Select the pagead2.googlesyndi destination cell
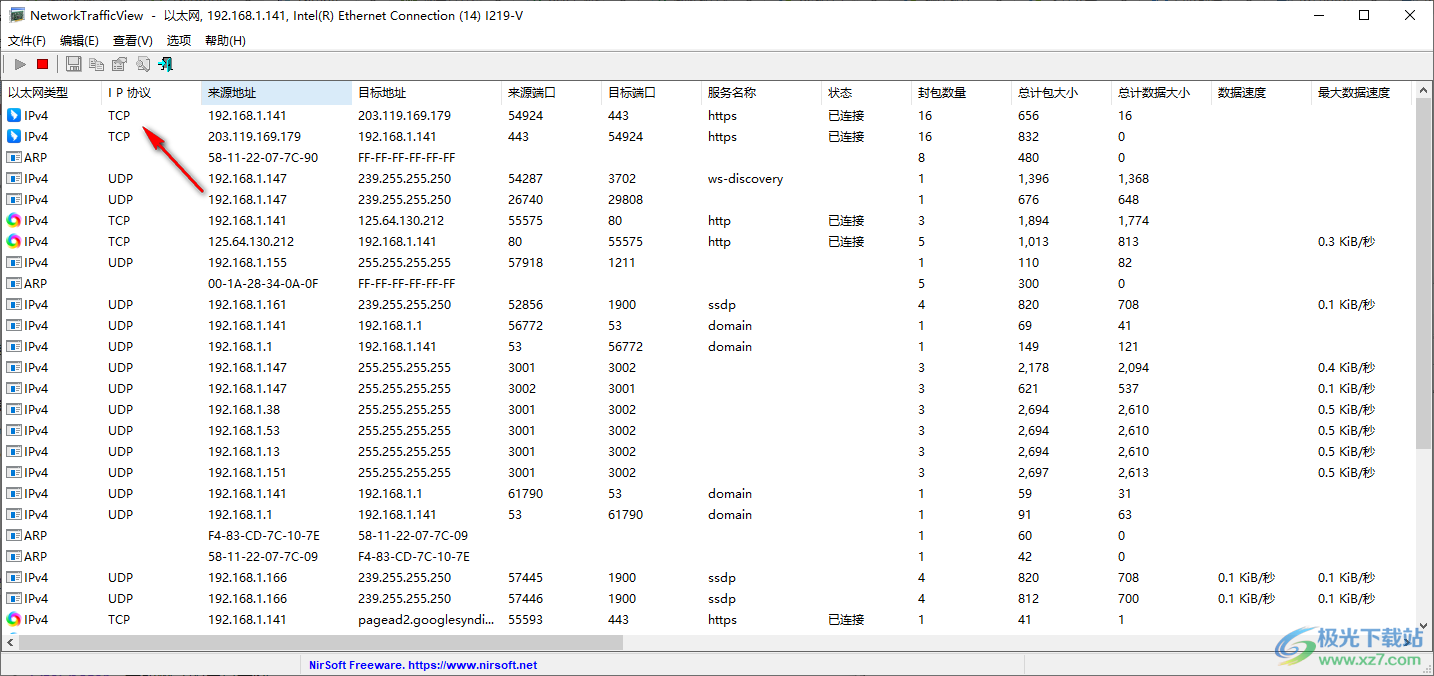Image resolution: width=1434 pixels, height=676 pixels. [426, 619]
